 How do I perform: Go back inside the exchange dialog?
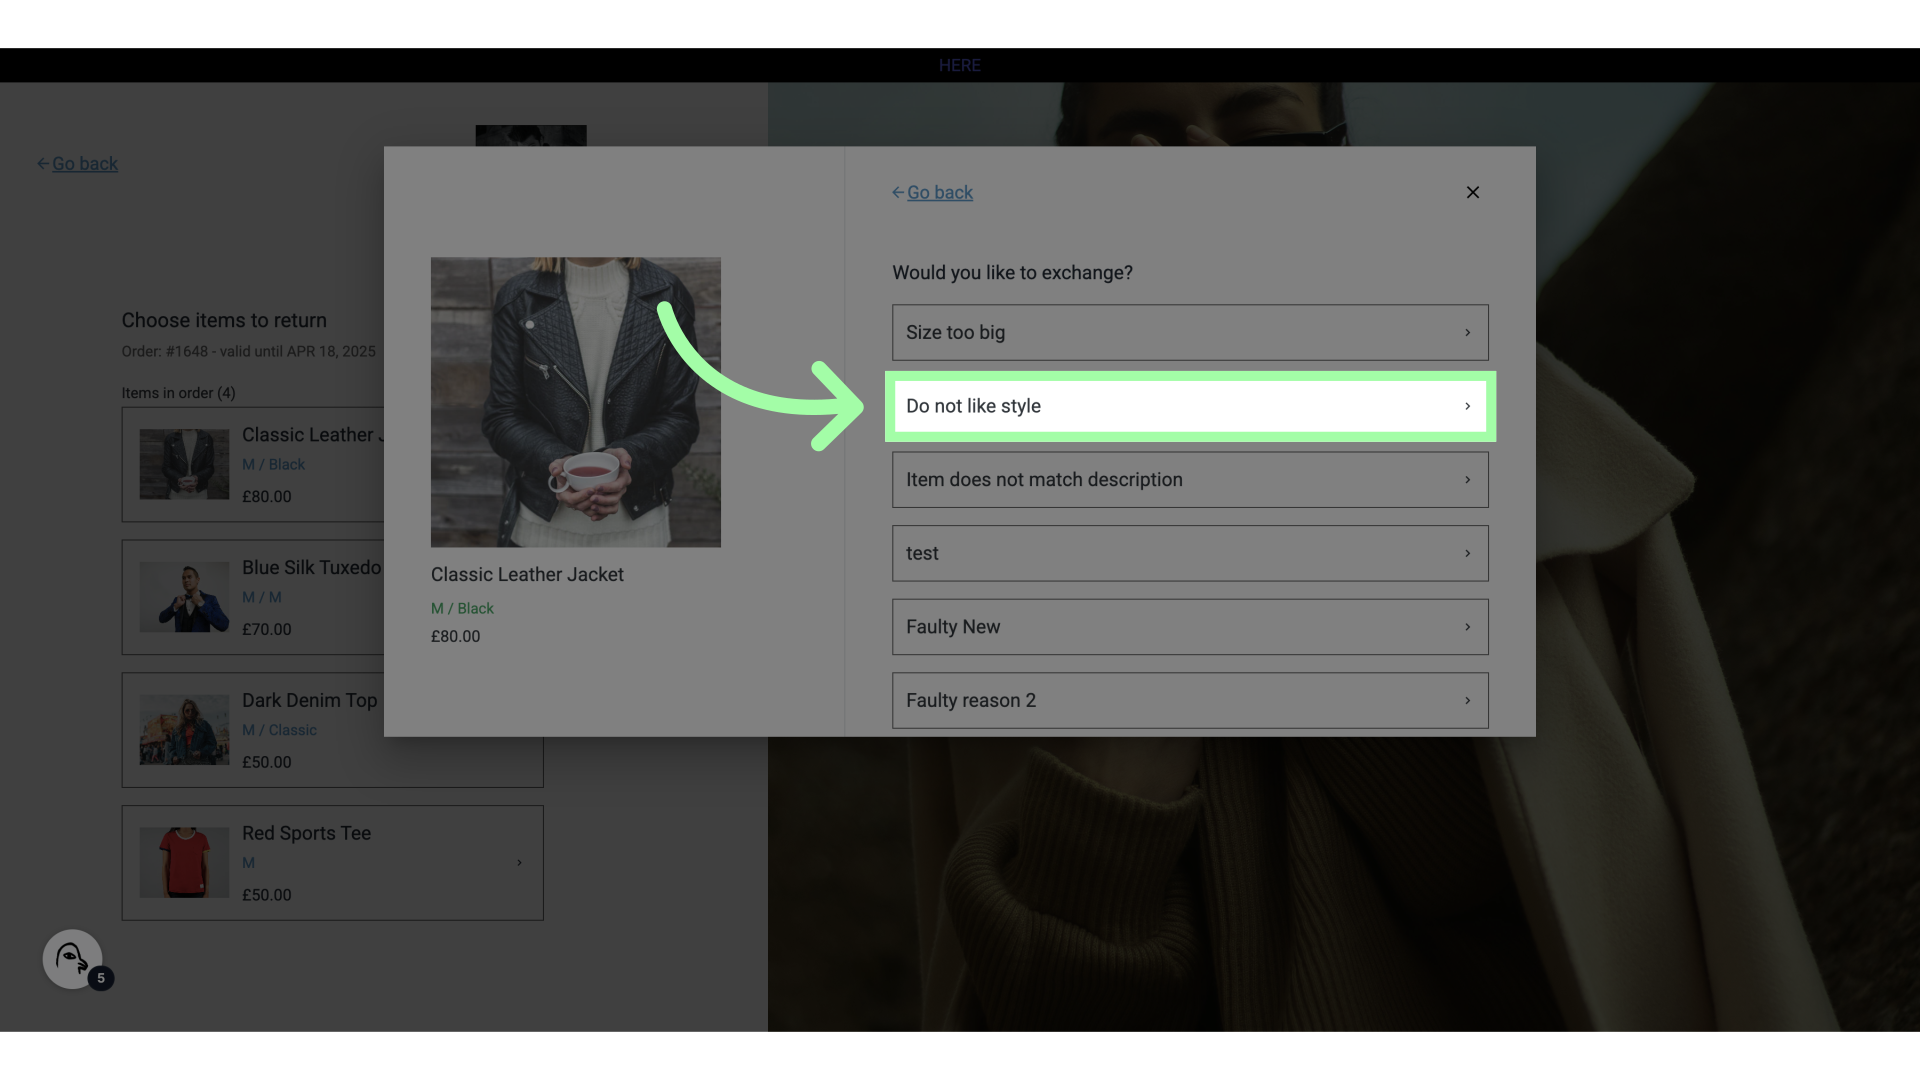click(932, 192)
